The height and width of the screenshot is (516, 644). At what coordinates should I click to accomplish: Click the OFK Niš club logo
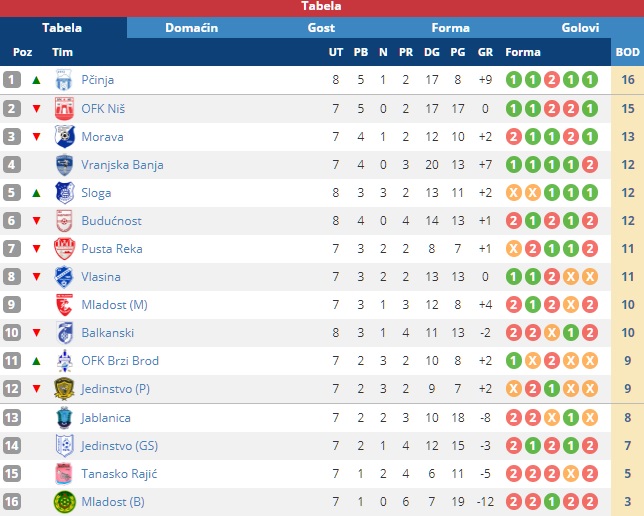tap(64, 108)
